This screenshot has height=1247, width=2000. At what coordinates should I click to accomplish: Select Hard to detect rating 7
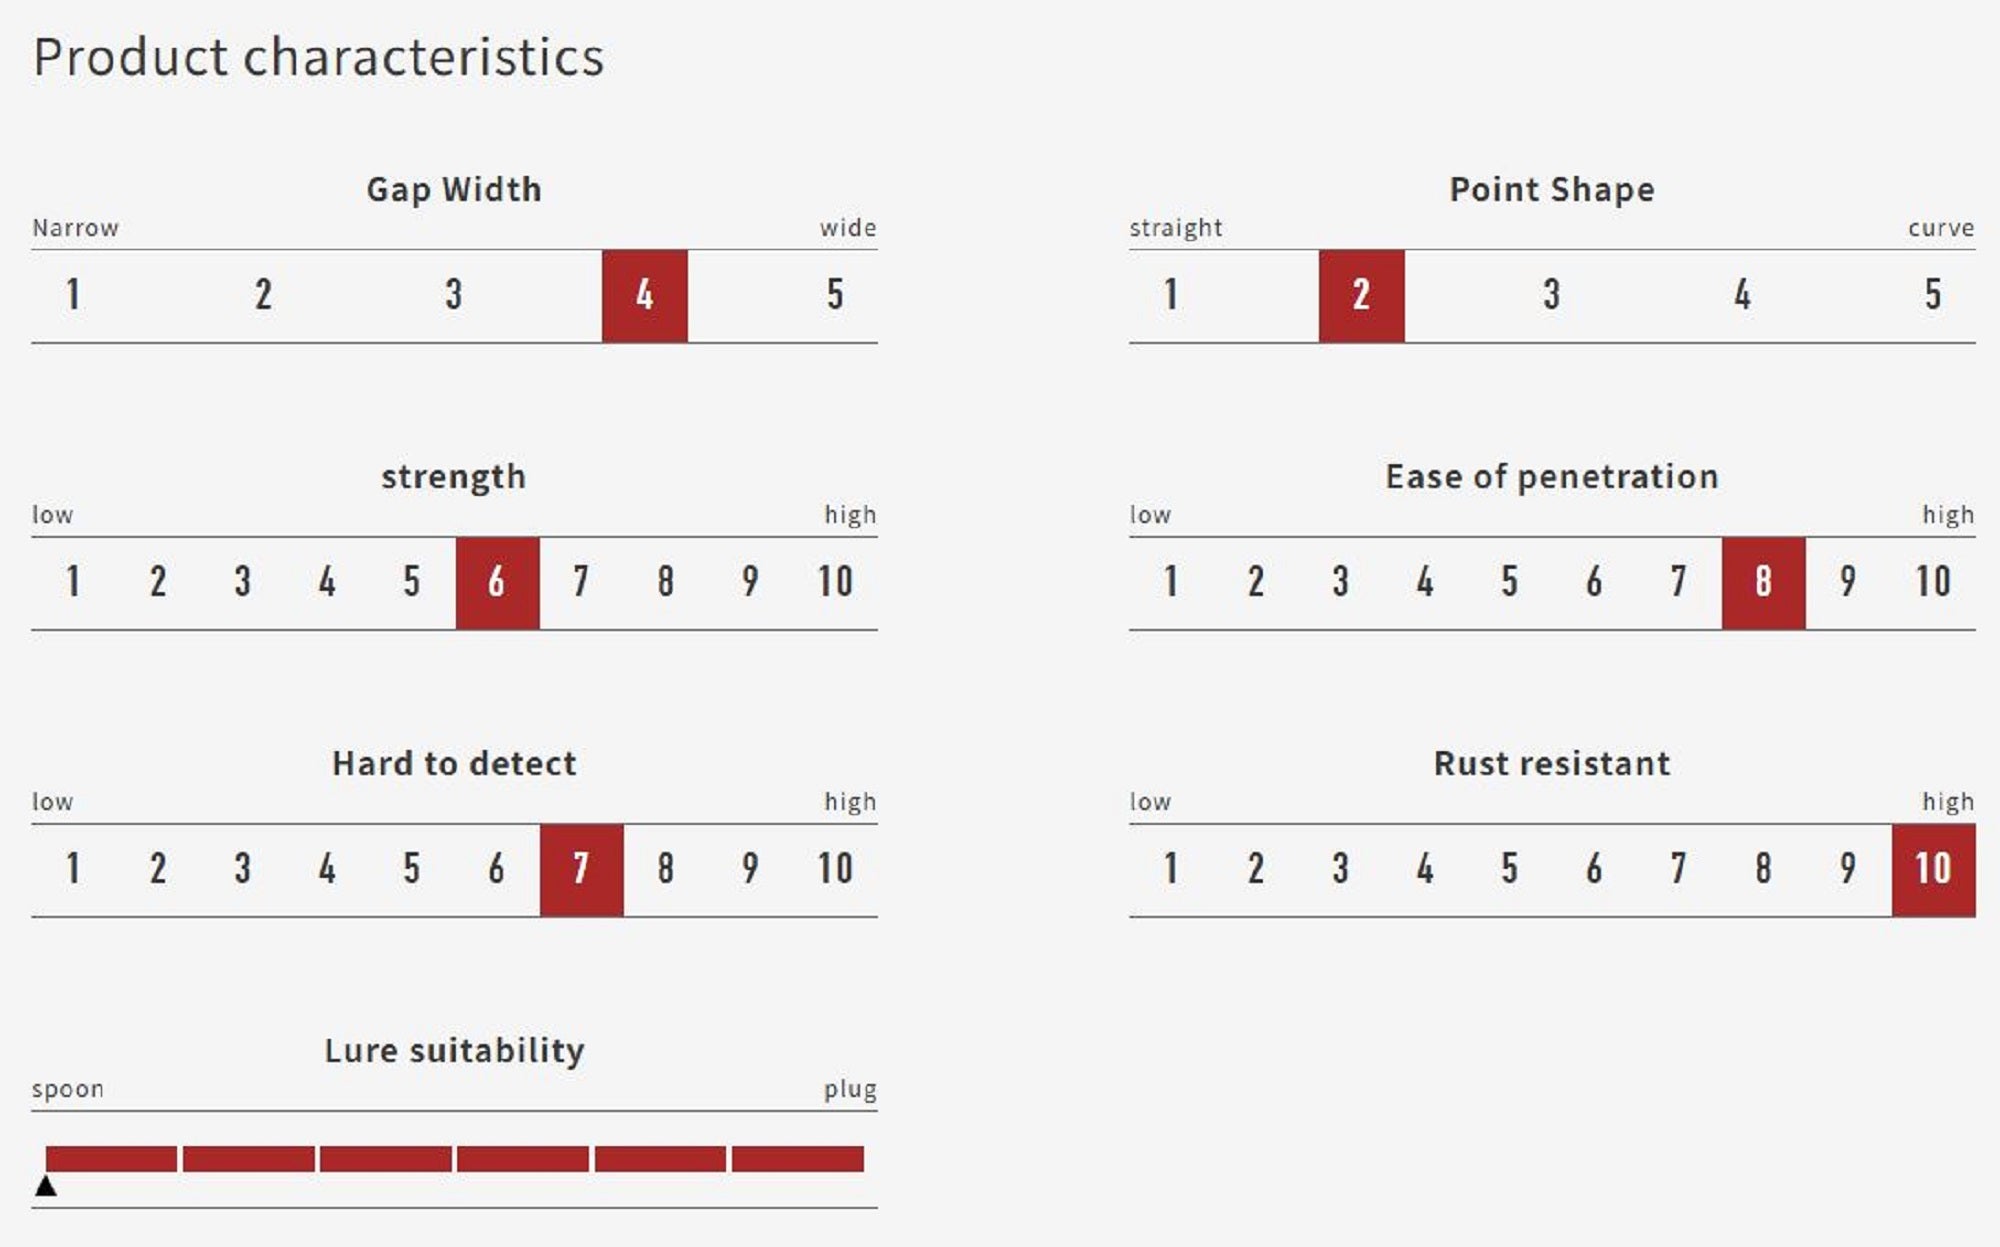click(581, 869)
